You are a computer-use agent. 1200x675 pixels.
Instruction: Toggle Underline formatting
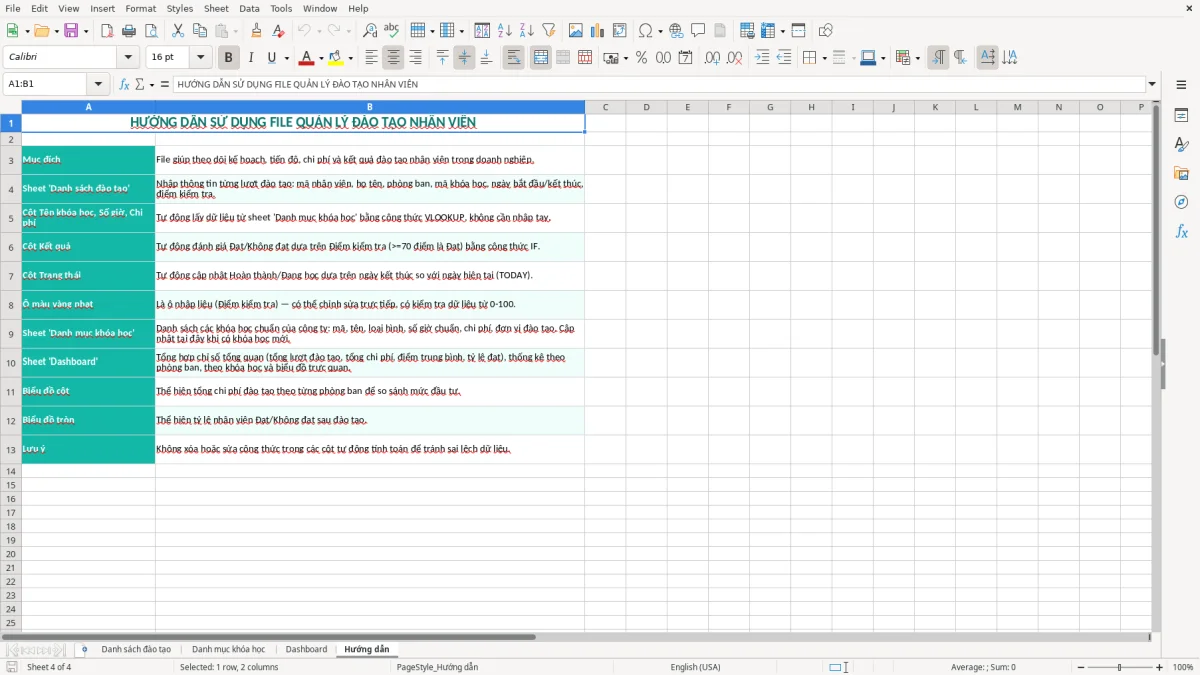[271, 58]
